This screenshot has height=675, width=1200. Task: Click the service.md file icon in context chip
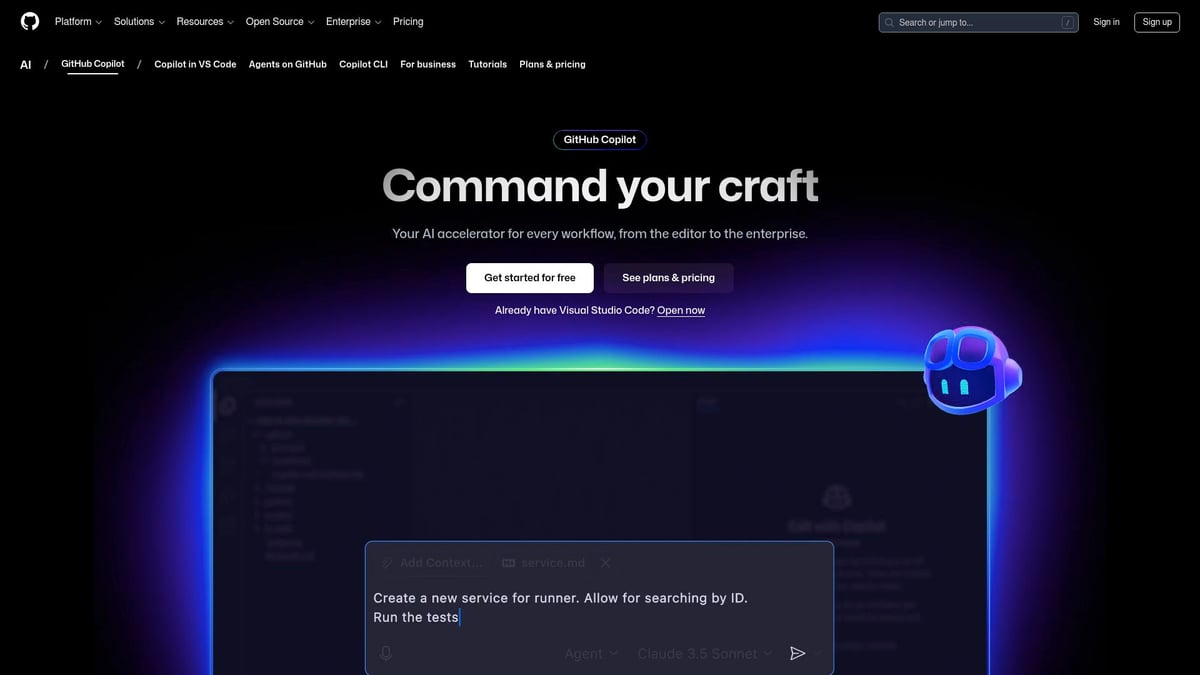(x=508, y=562)
